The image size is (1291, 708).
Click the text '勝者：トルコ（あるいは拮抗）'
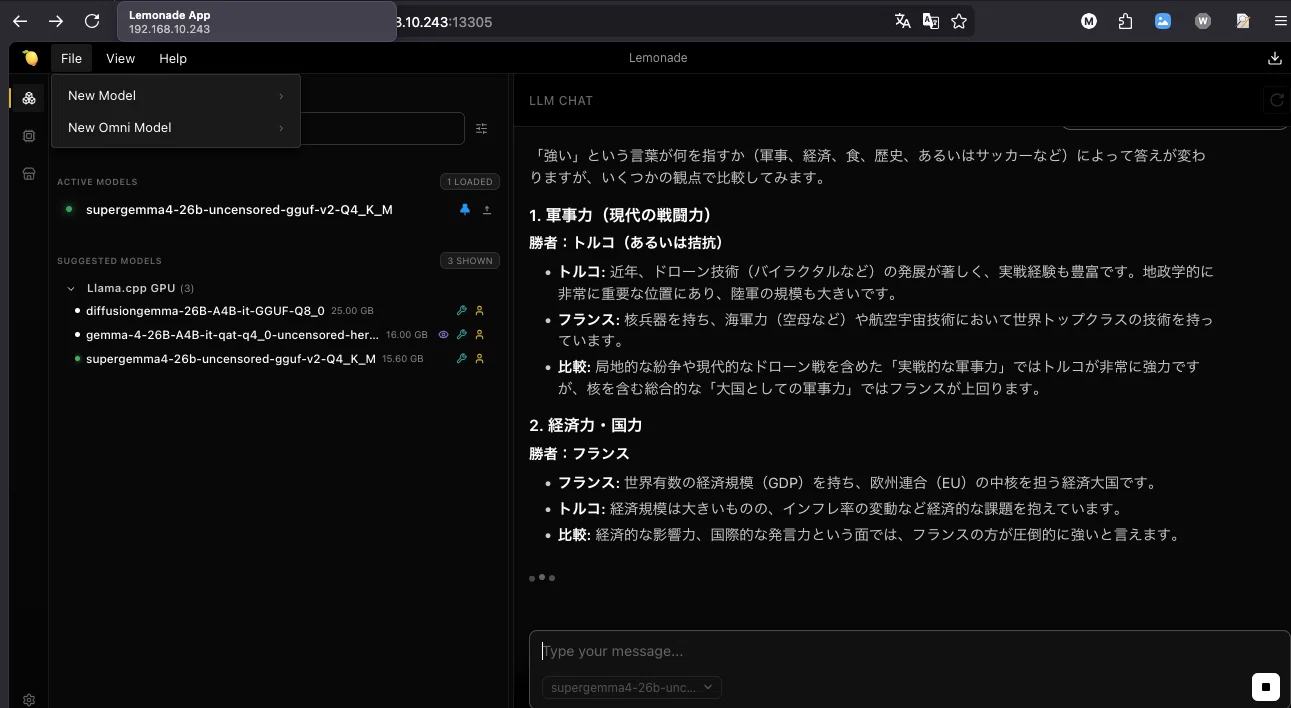(x=626, y=242)
